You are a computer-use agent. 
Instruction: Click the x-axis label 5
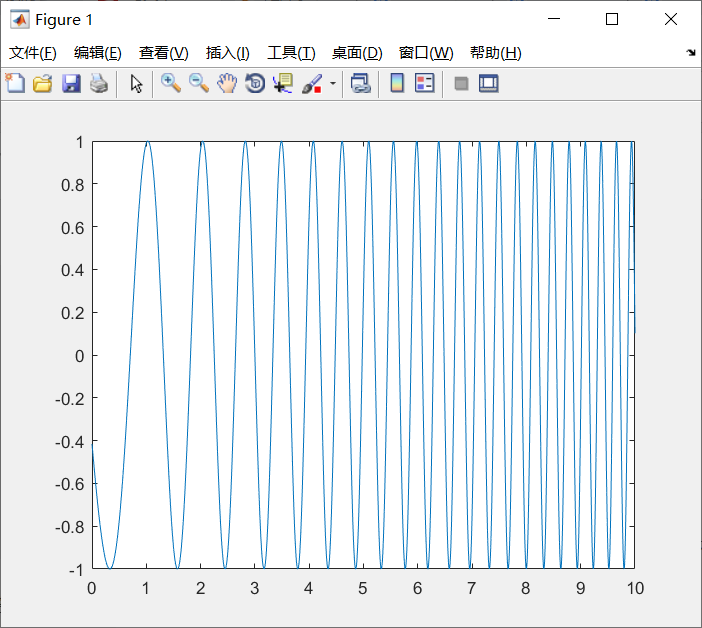coord(363,588)
